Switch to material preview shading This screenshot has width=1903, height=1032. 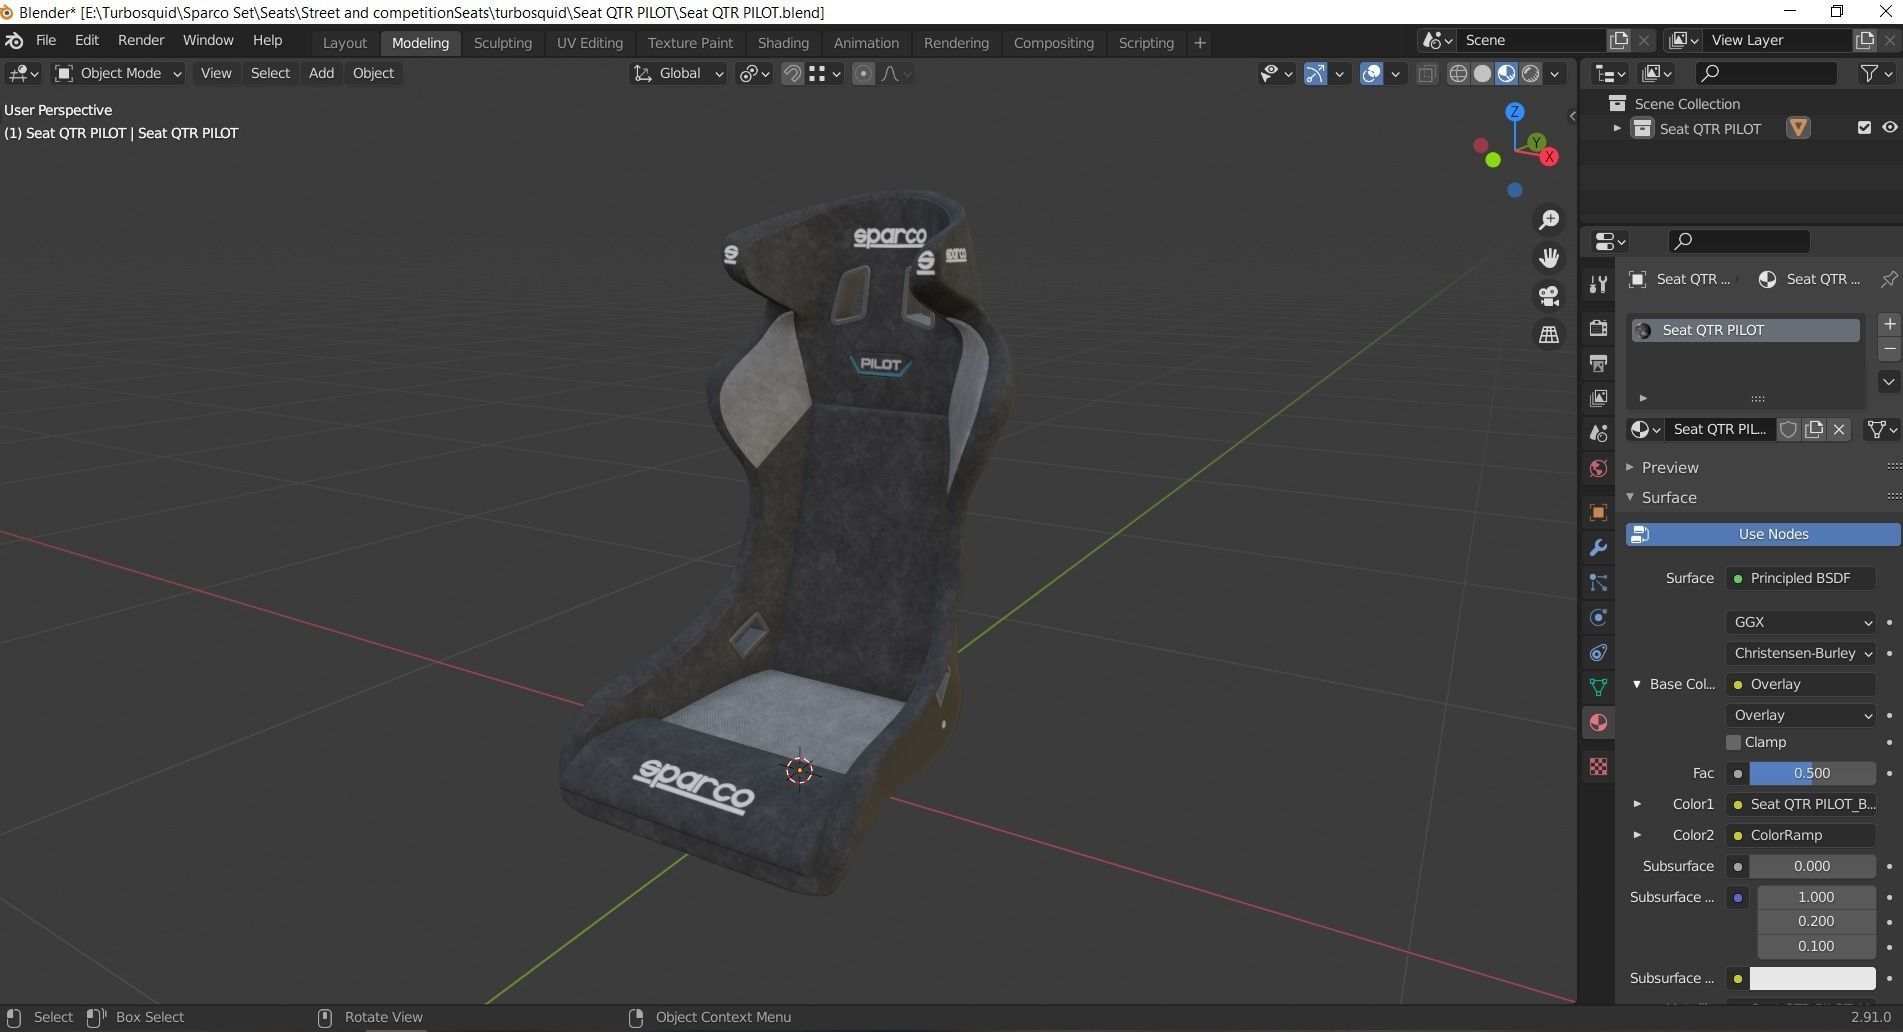pos(1506,73)
